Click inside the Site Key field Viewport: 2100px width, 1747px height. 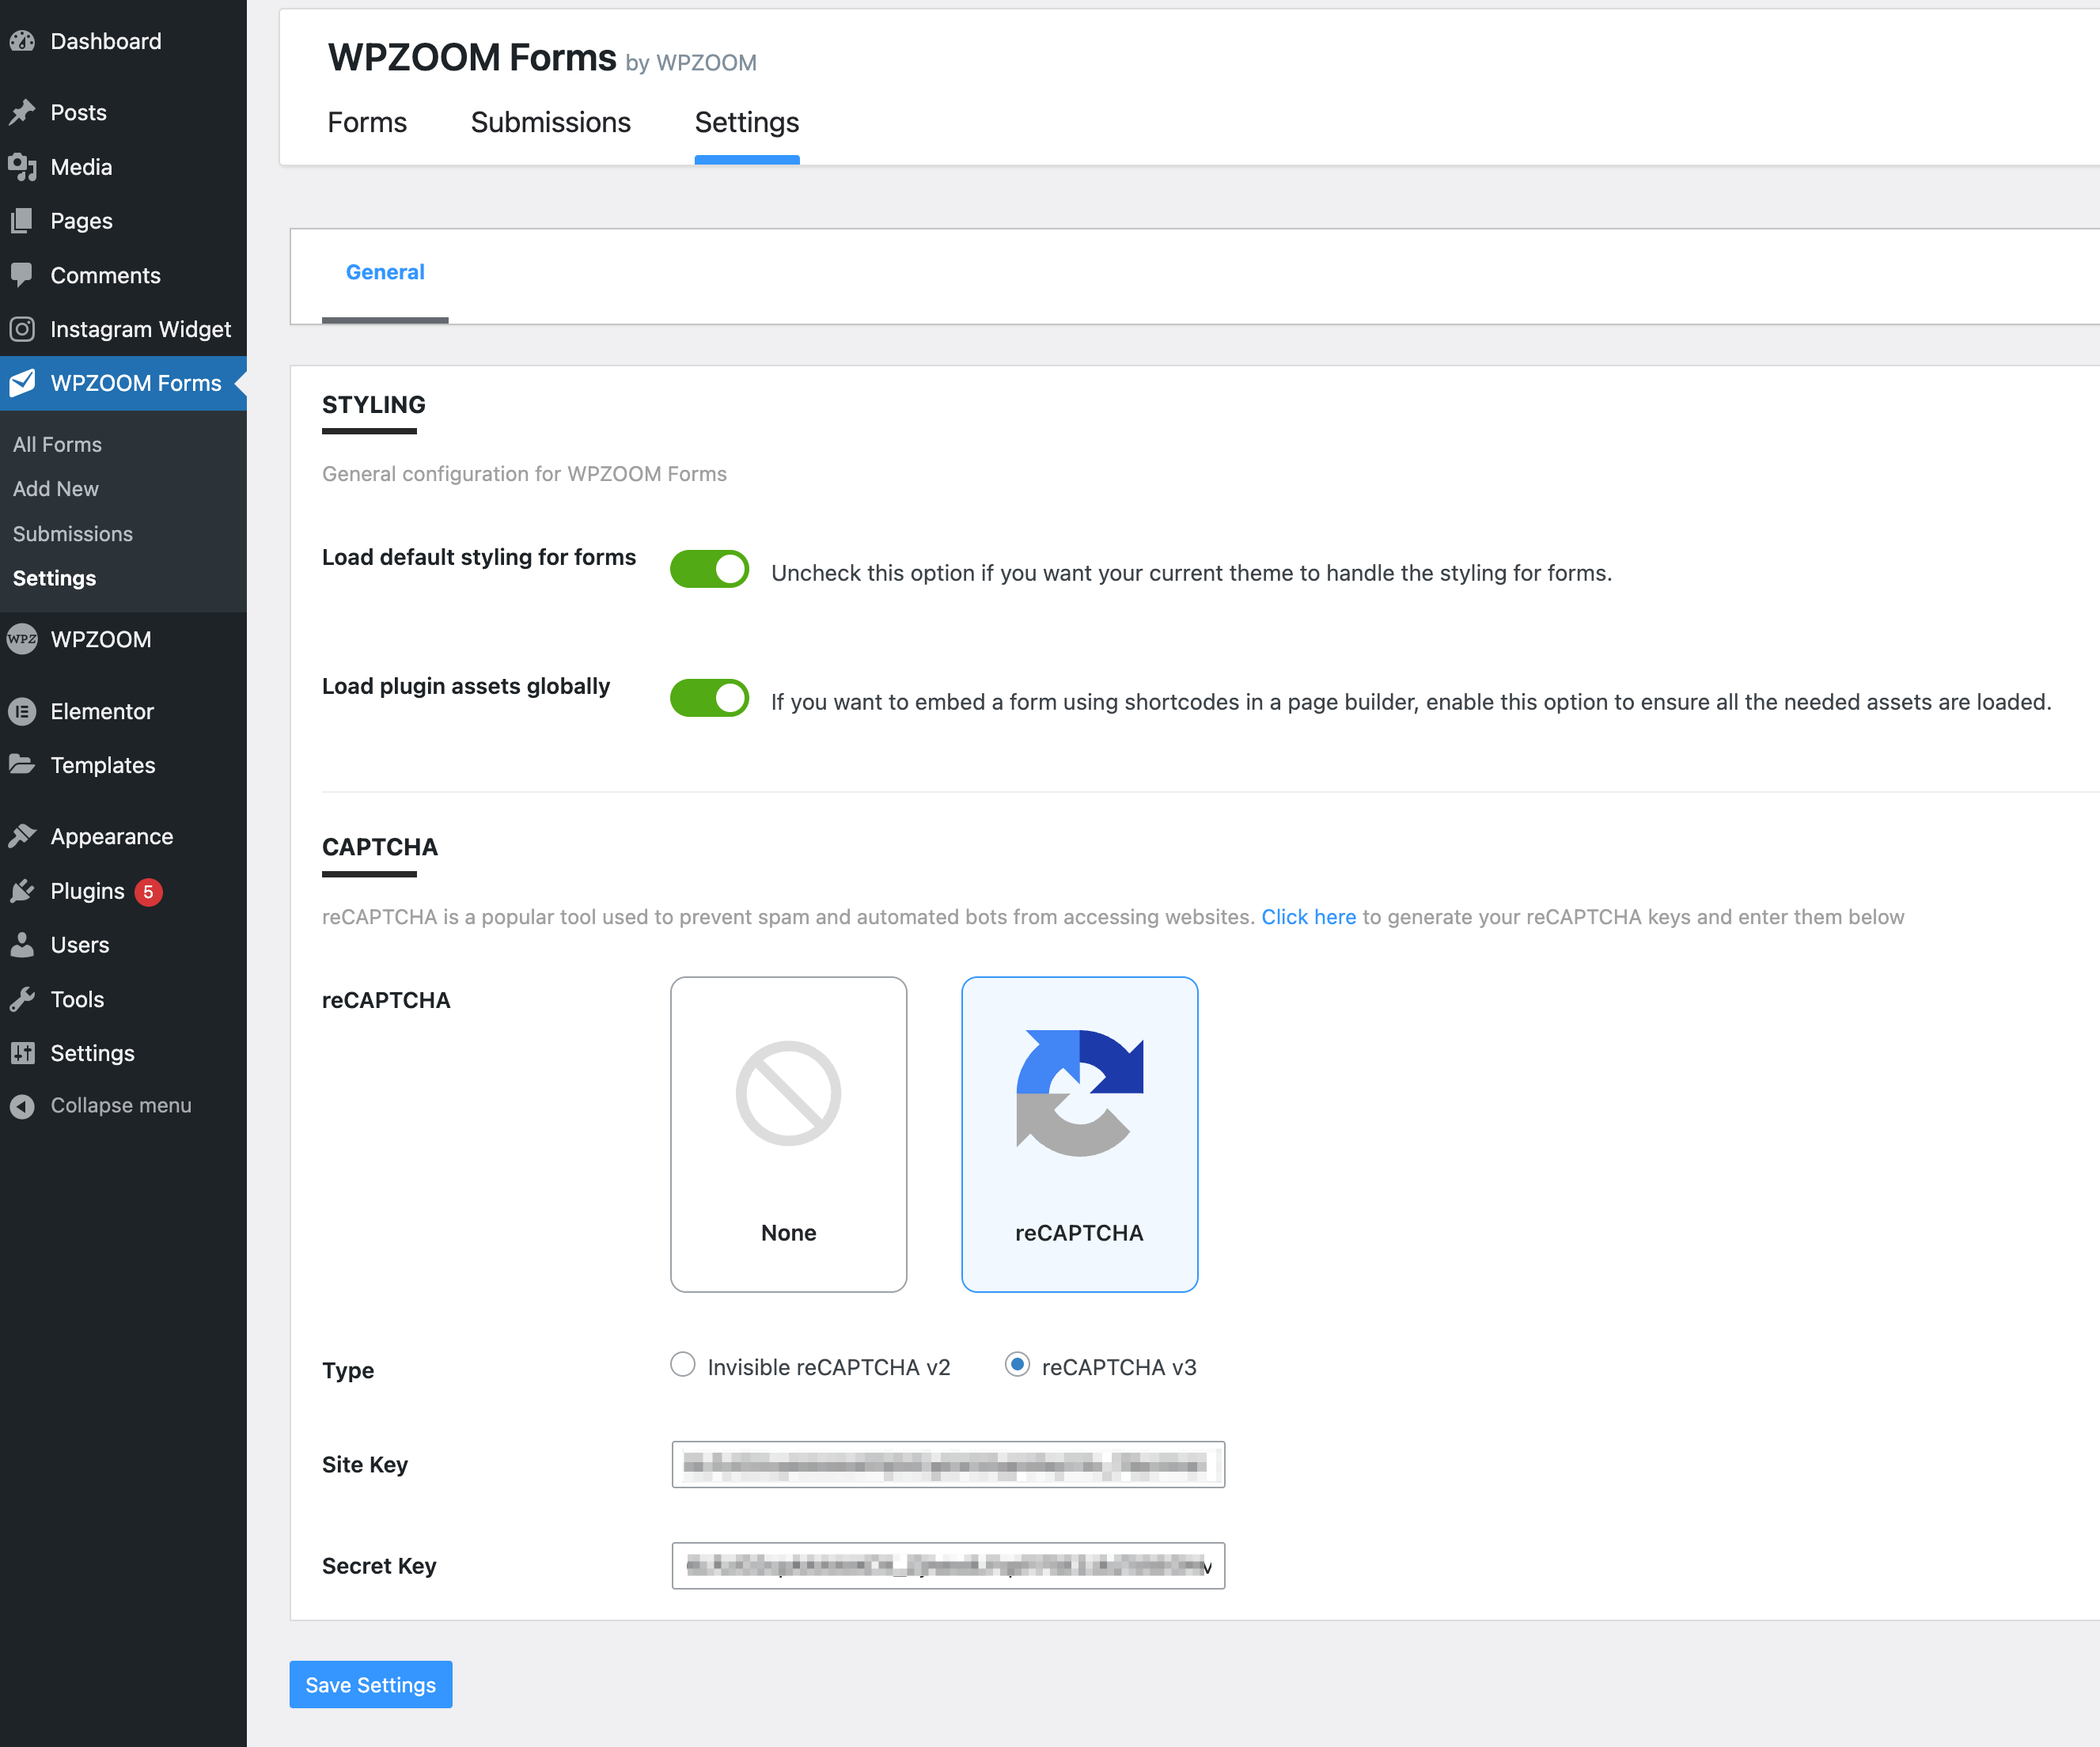(948, 1464)
